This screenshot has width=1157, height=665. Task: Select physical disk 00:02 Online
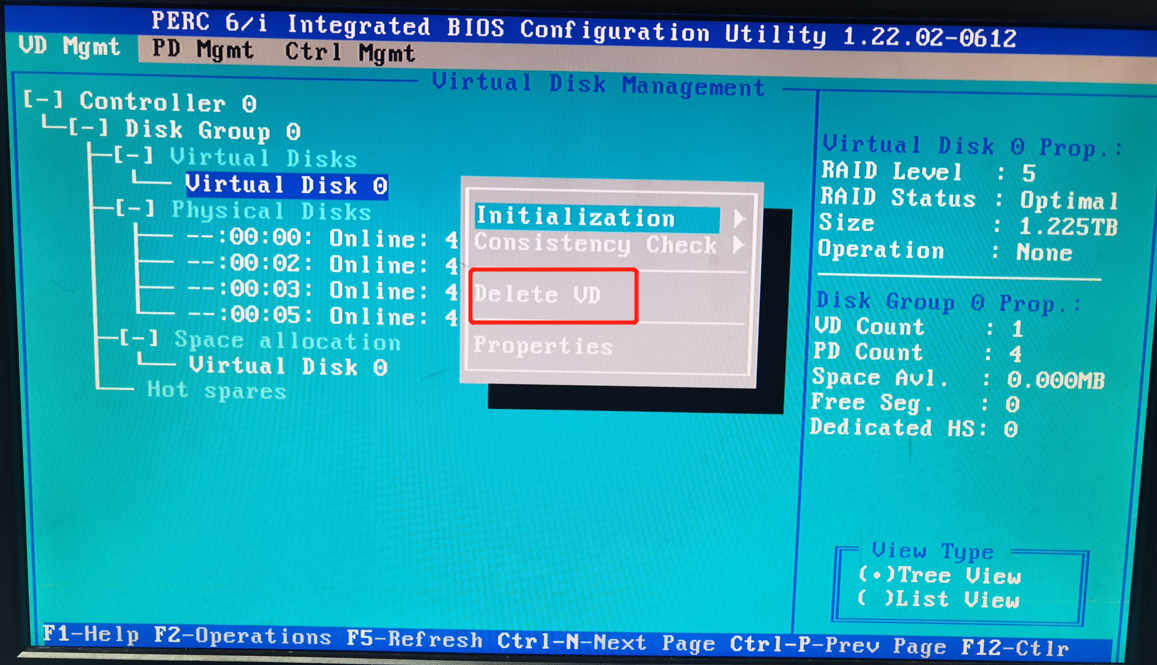[x=321, y=264]
